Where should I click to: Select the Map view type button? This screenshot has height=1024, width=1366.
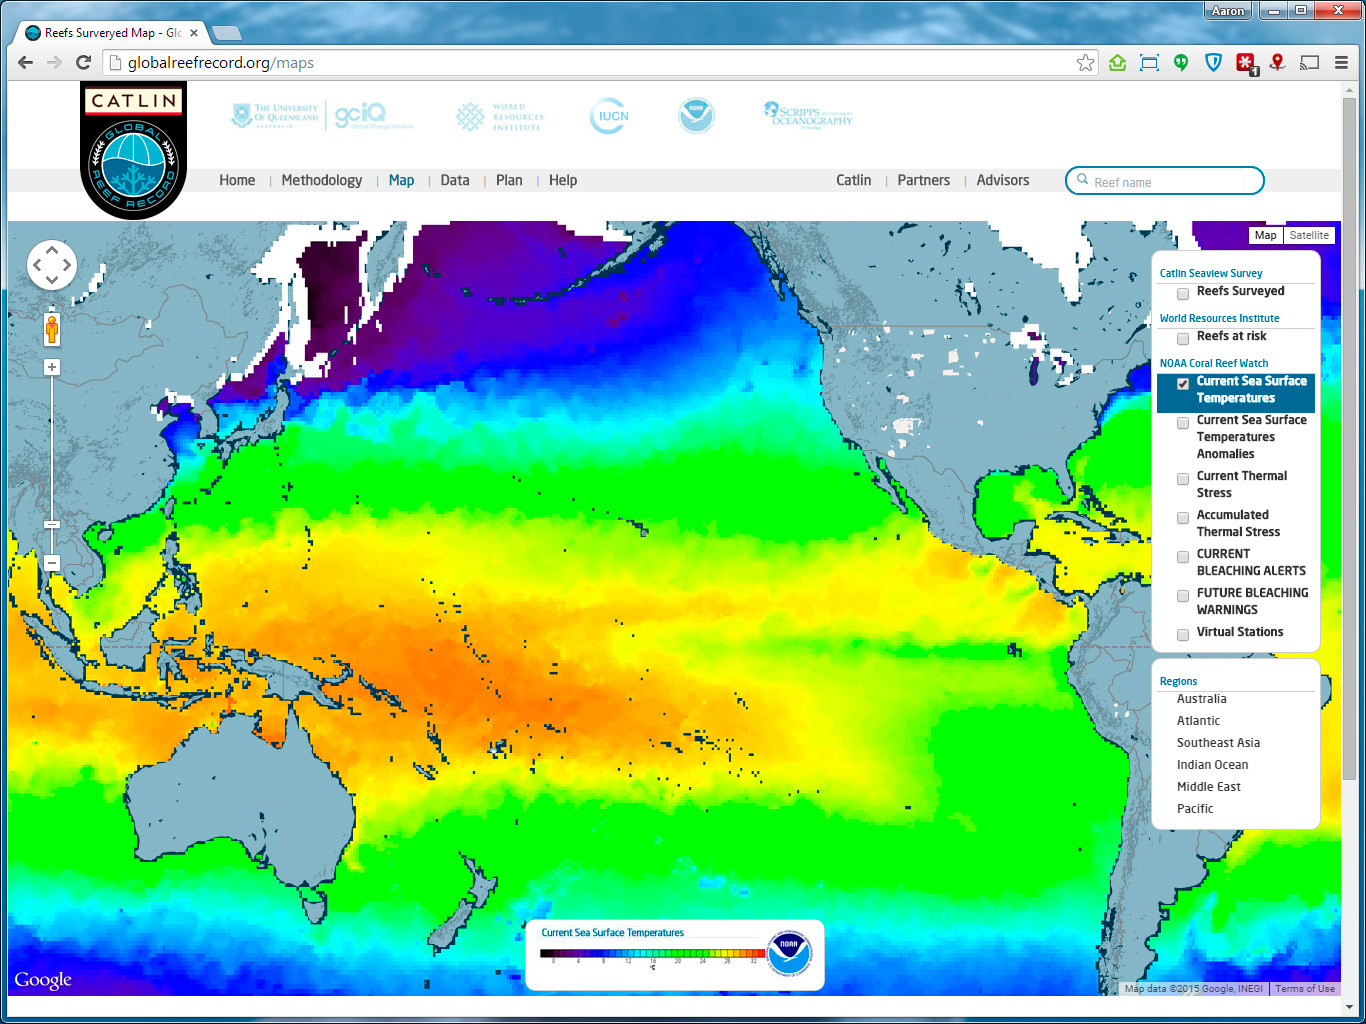1266,235
